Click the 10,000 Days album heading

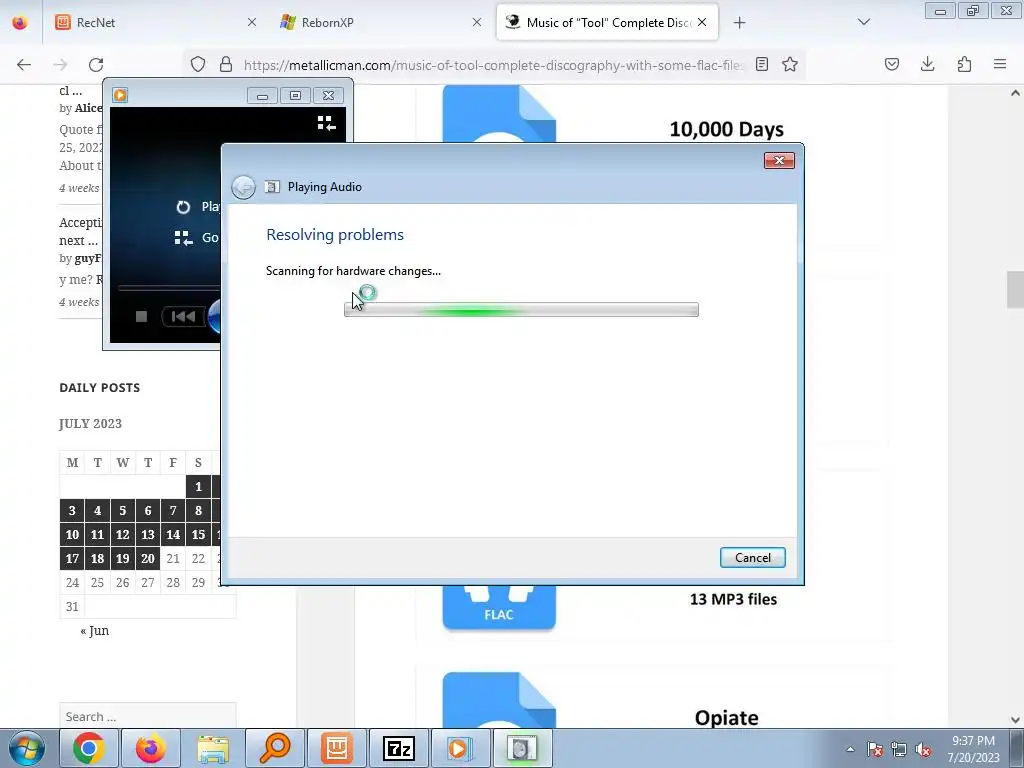(x=726, y=129)
